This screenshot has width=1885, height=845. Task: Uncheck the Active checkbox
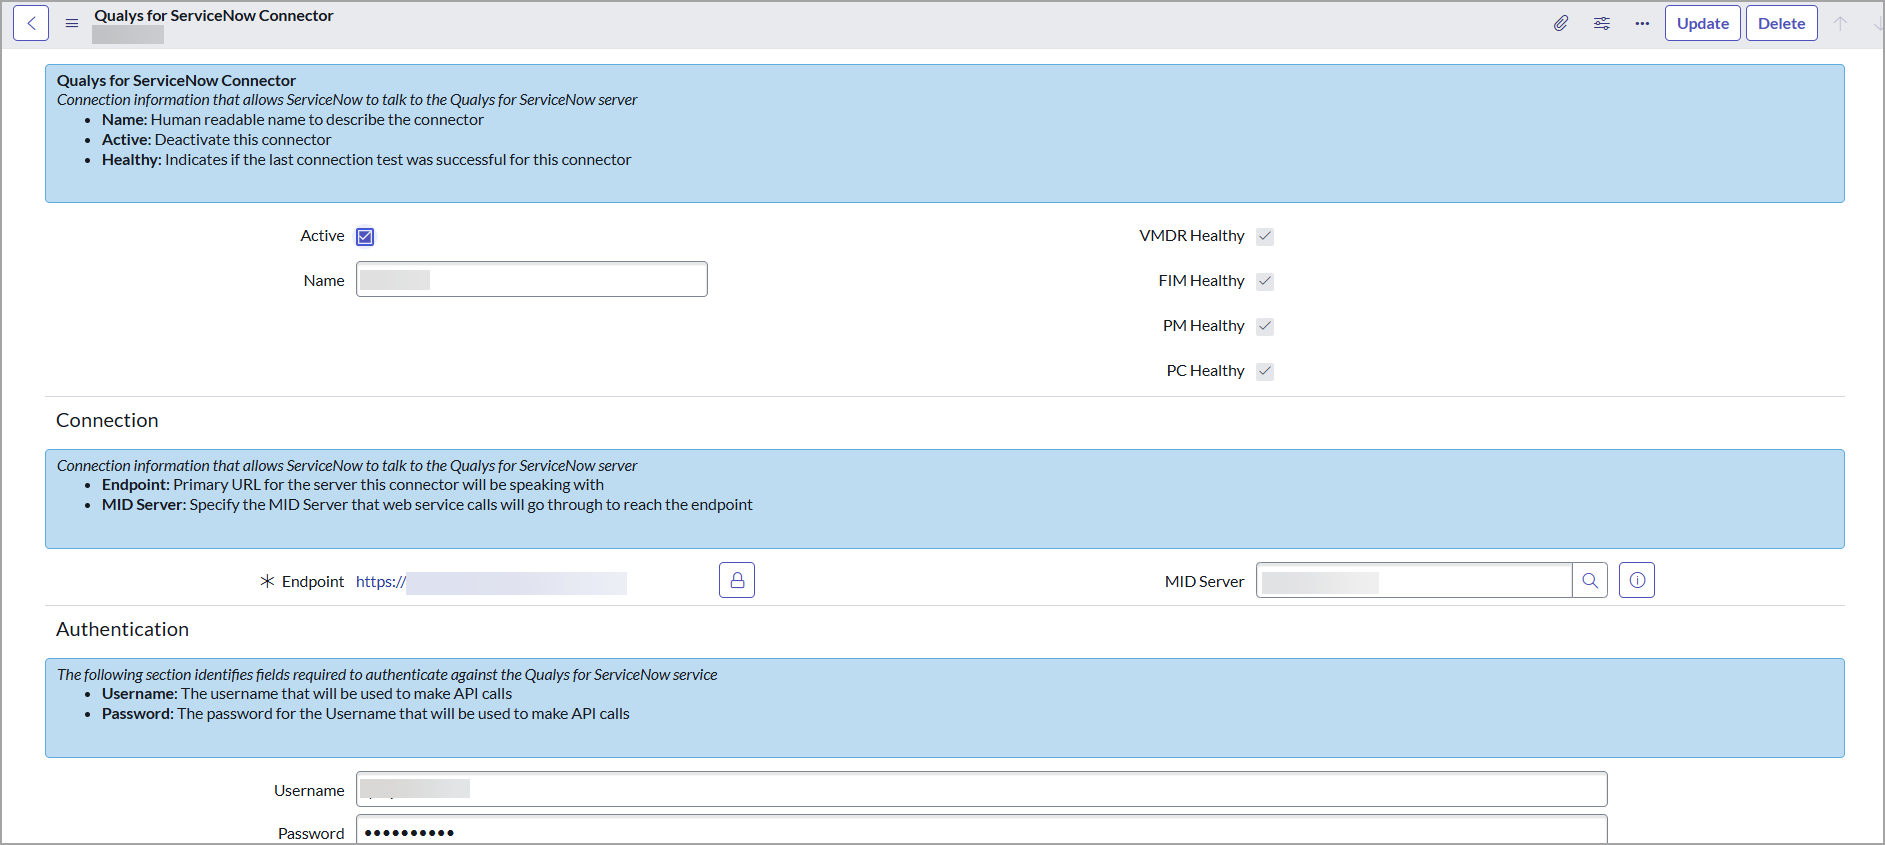pyautogui.click(x=365, y=237)
